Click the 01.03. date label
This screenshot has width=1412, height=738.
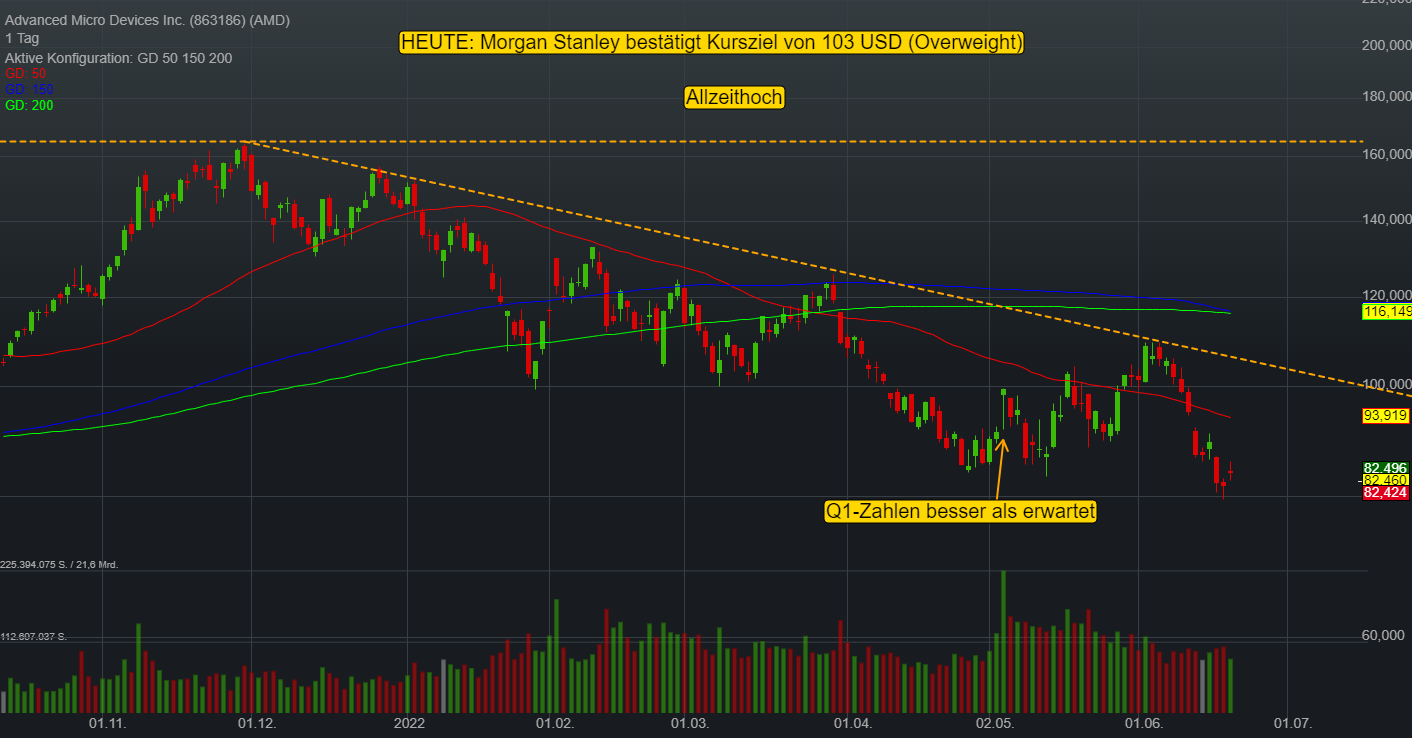click(689, 723)
